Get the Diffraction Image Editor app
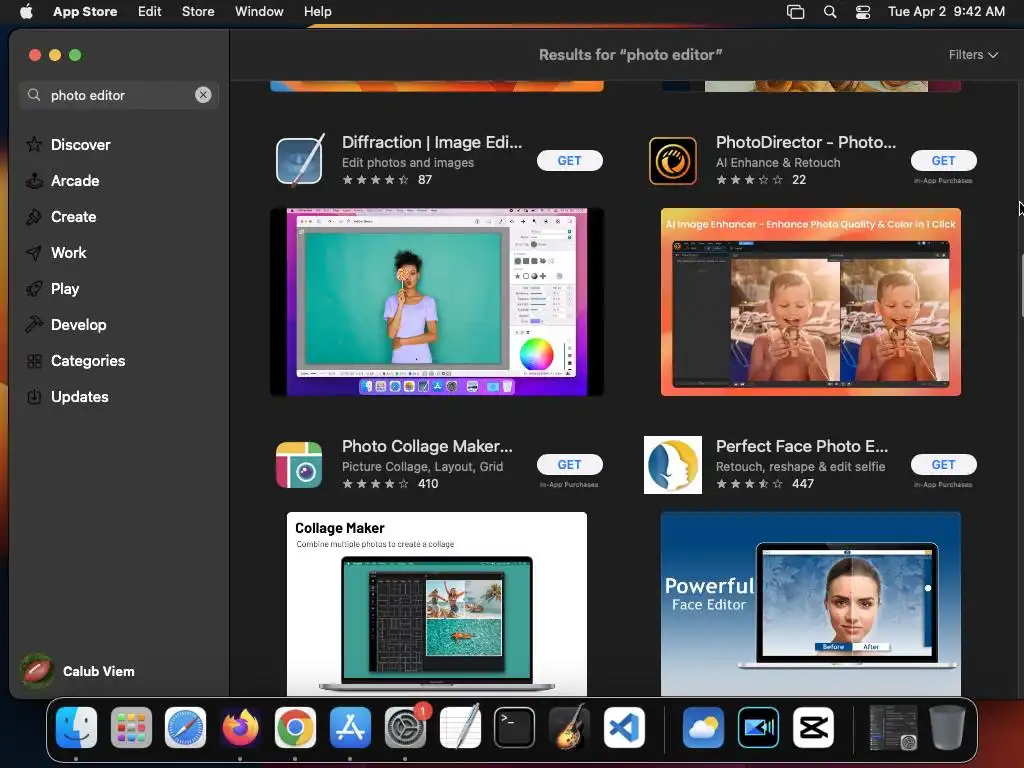This screenshot has width=1024, height=768. (x=569, y=161)
